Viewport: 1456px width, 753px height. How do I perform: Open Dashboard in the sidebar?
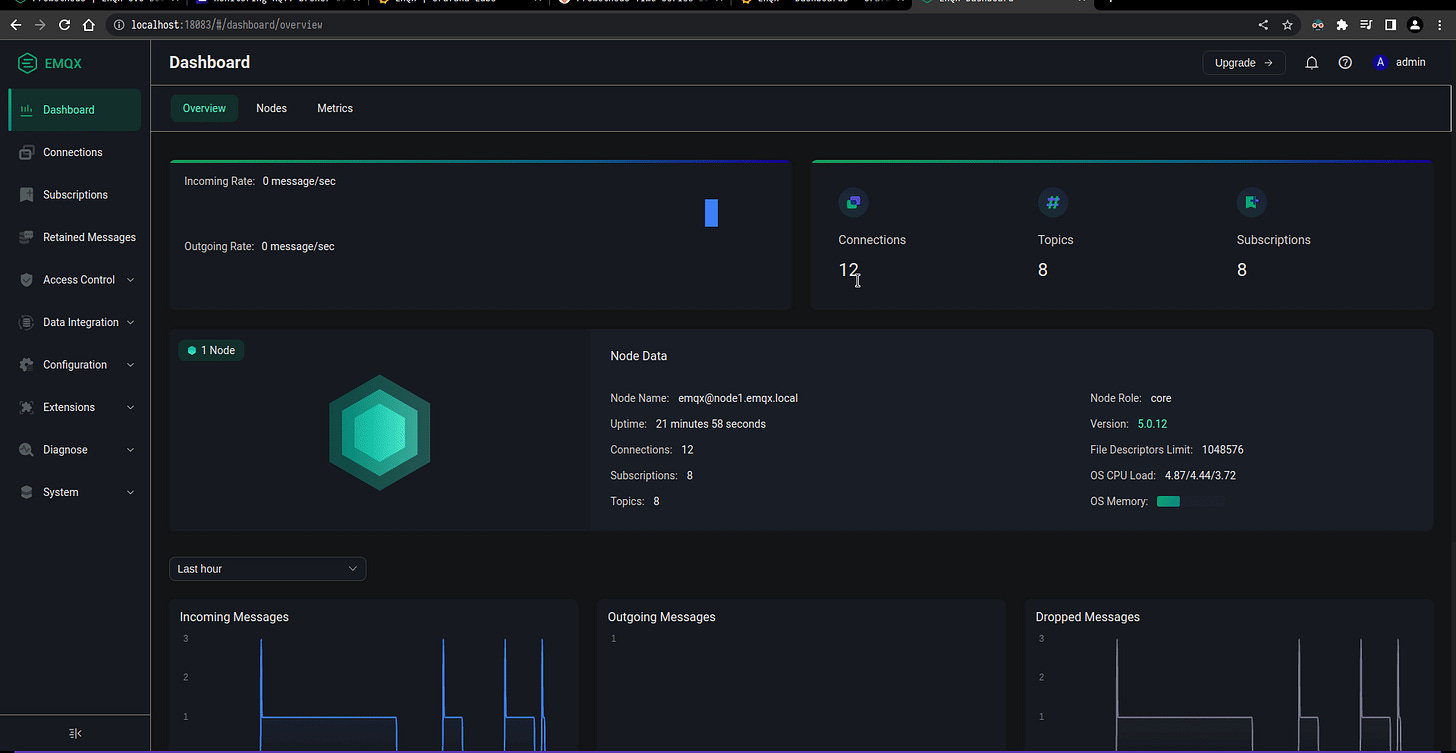point(75,110)
